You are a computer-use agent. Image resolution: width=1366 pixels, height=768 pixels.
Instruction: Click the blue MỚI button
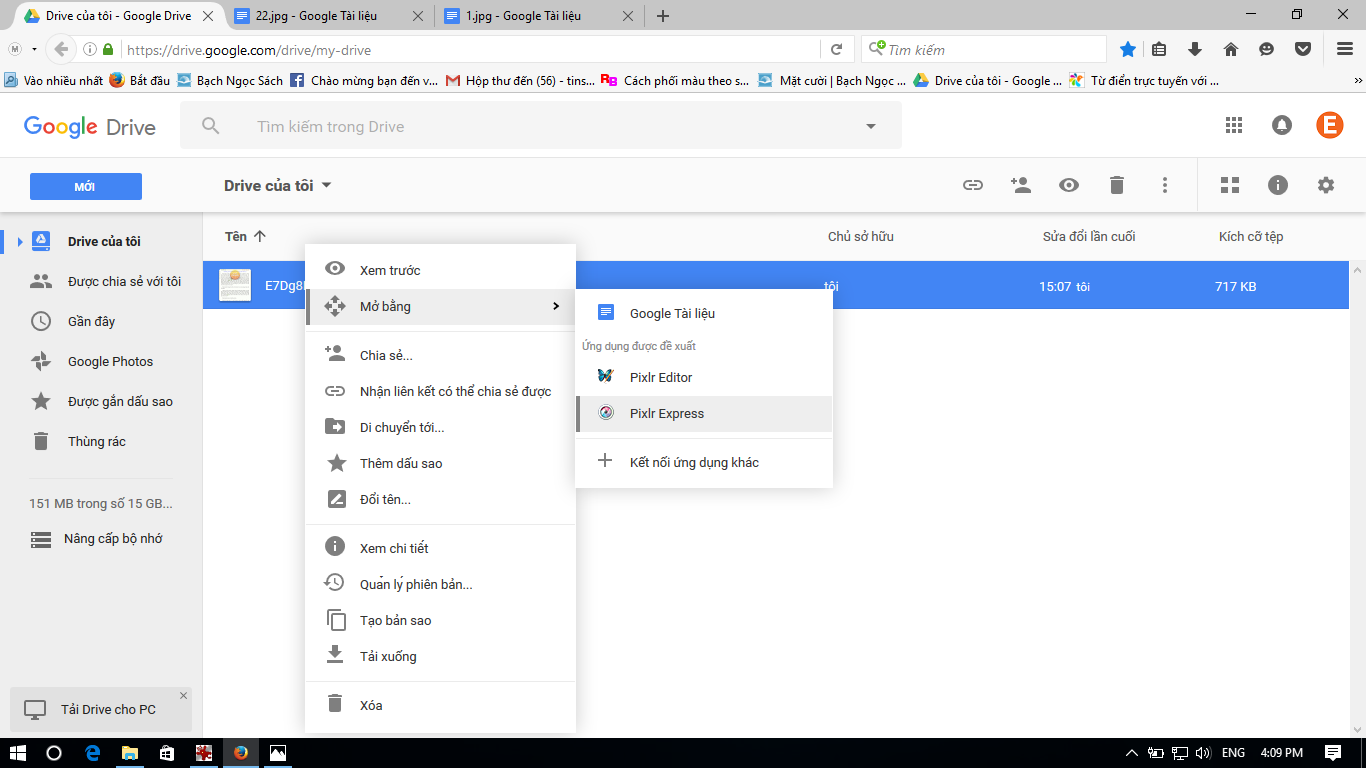click(x=86, y=187)
